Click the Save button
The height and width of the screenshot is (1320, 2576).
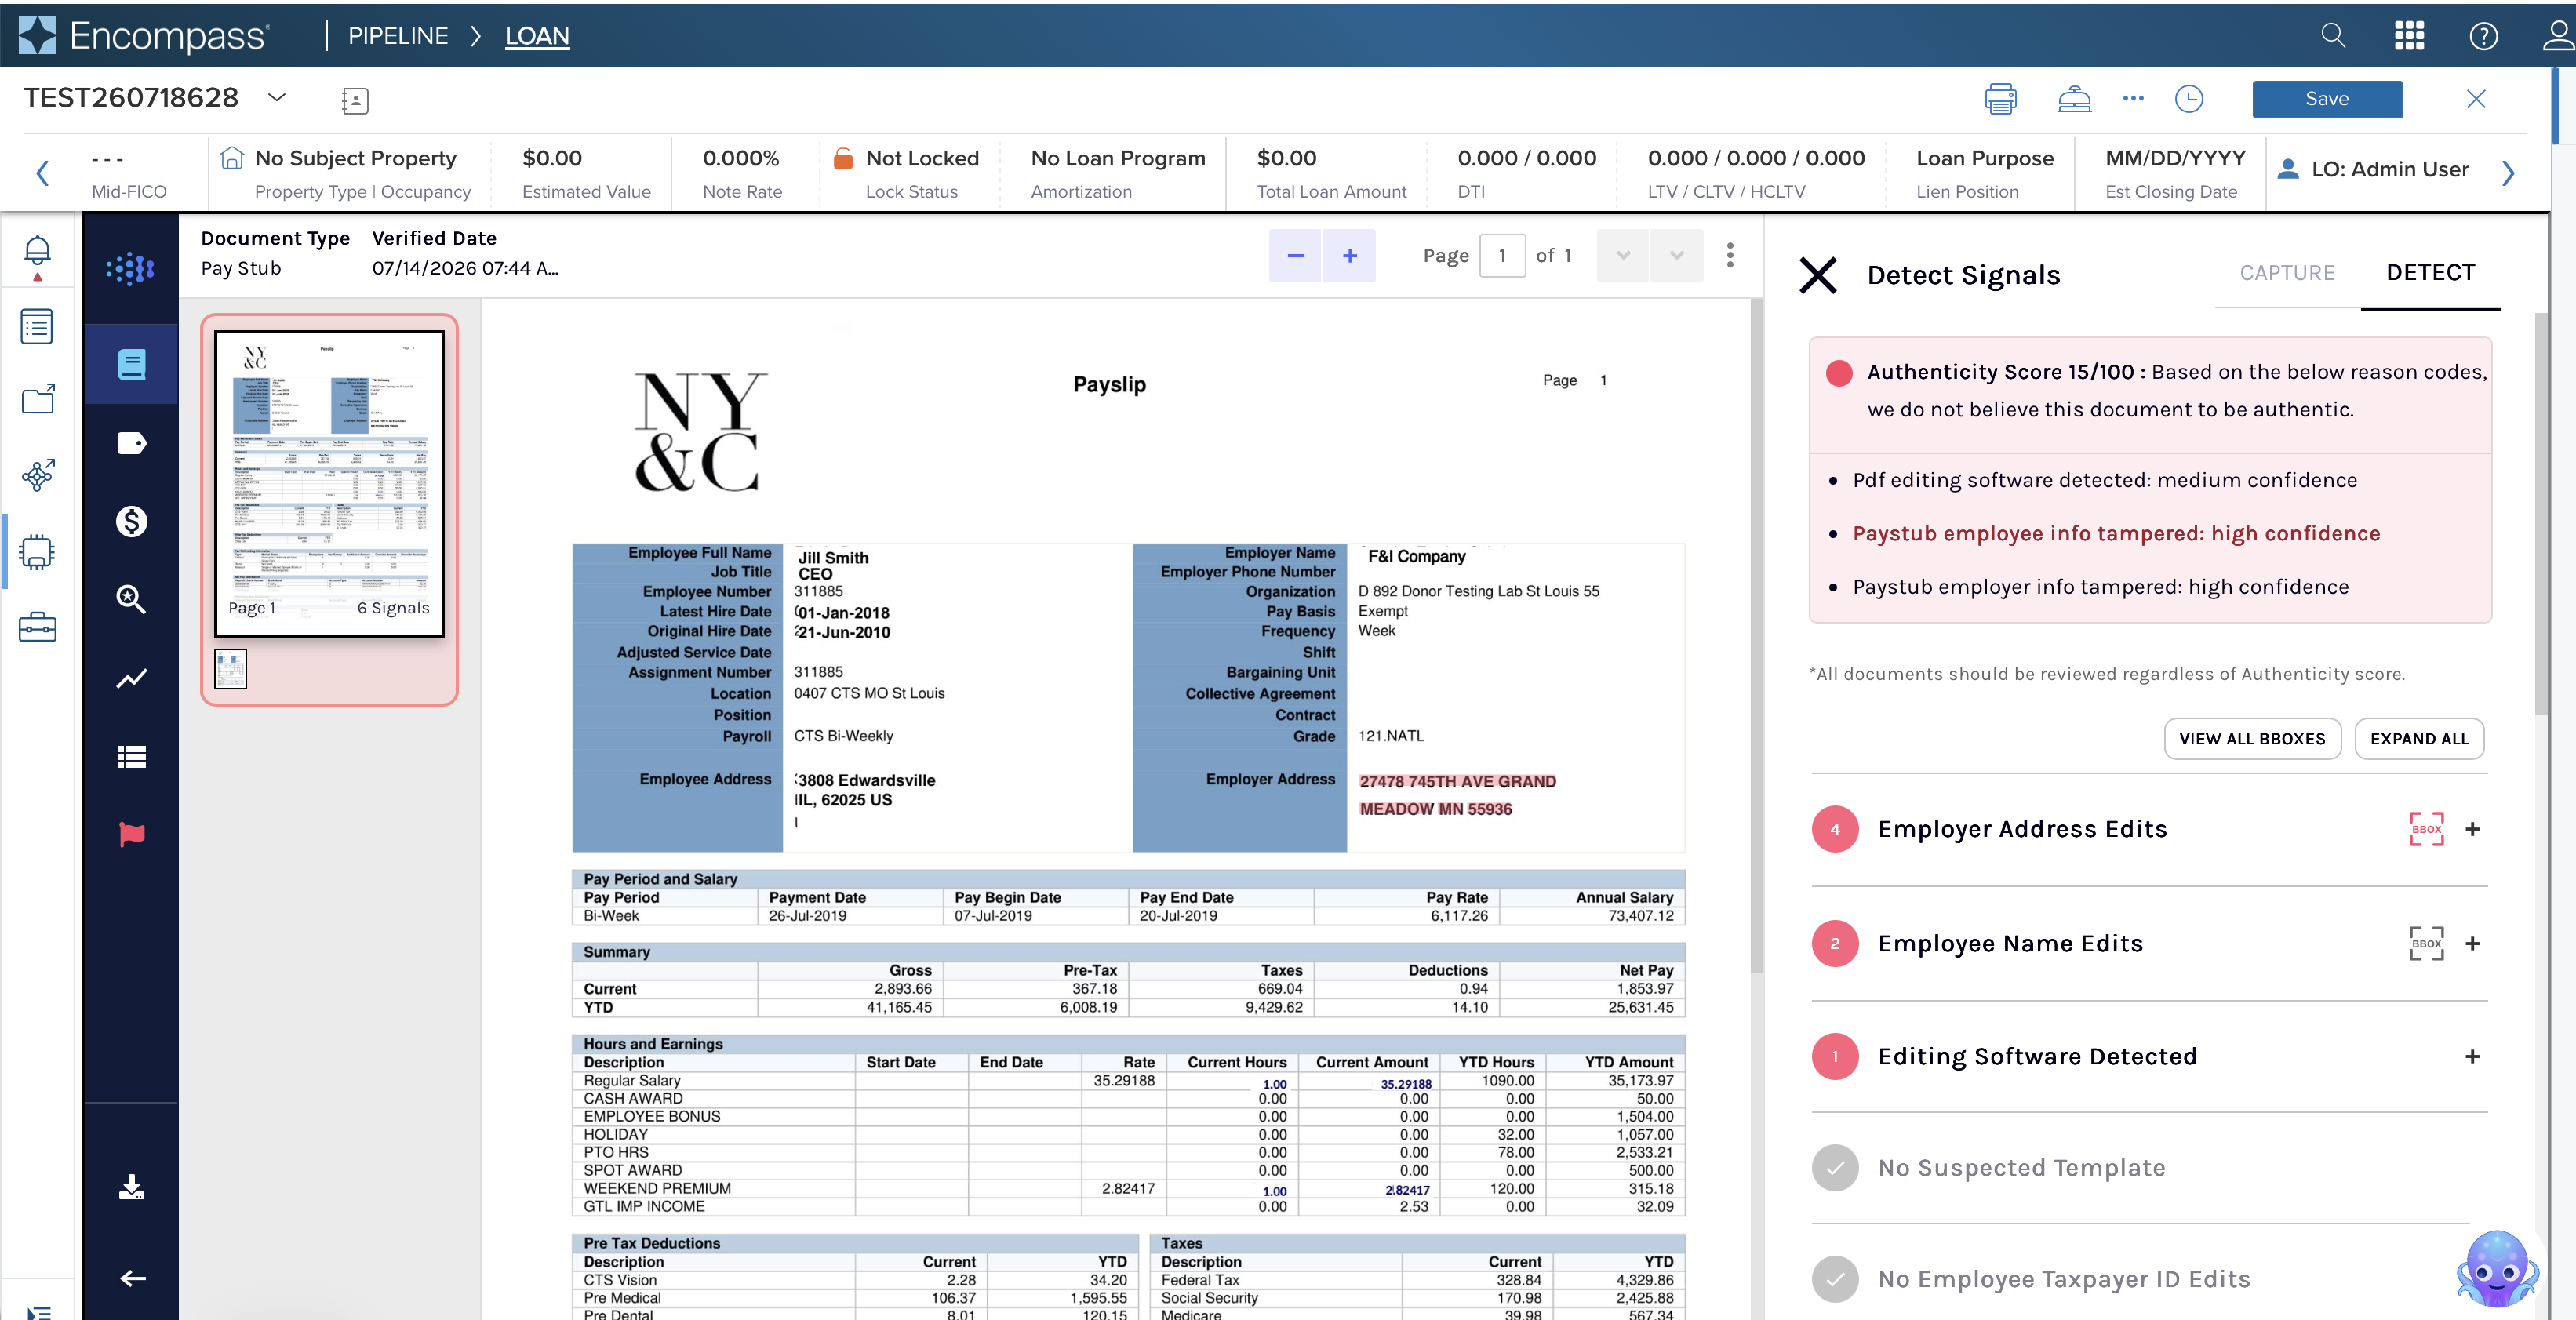tap(2327, 99)
